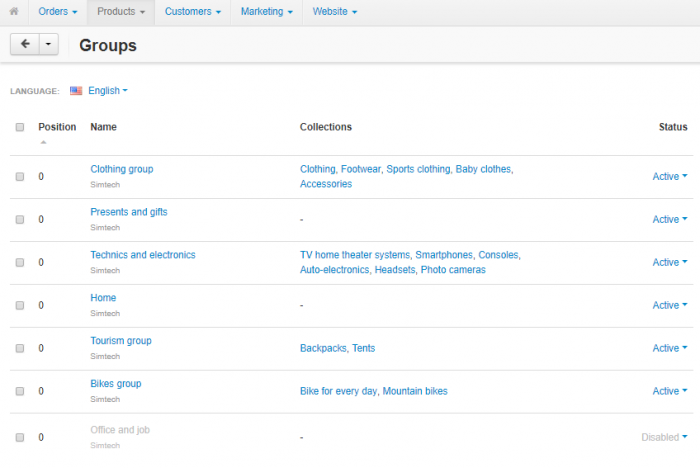Click the Status column header
Image resolution: width=700 pixels, height=468 pixels.
coord(673,127)
